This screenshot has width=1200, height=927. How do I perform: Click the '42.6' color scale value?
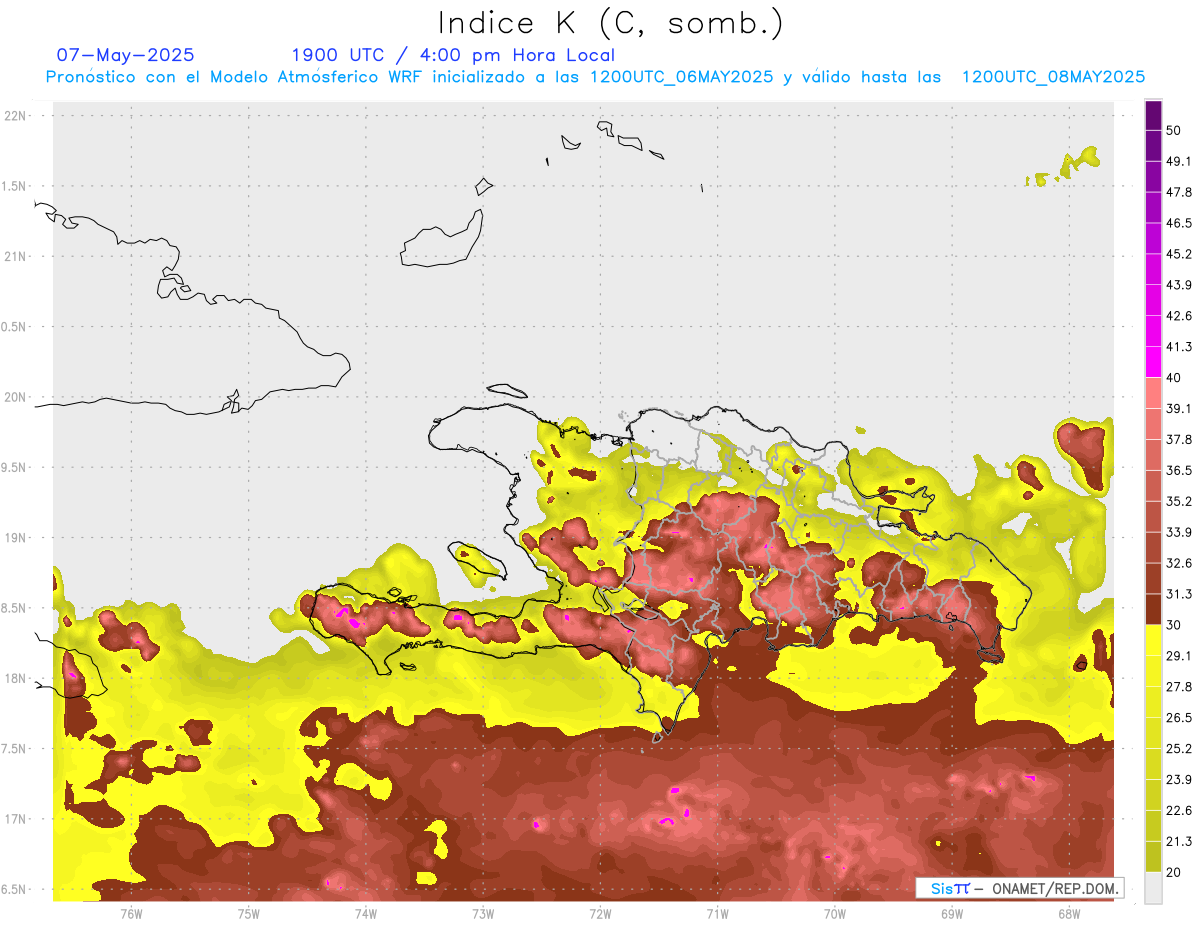1179,316
